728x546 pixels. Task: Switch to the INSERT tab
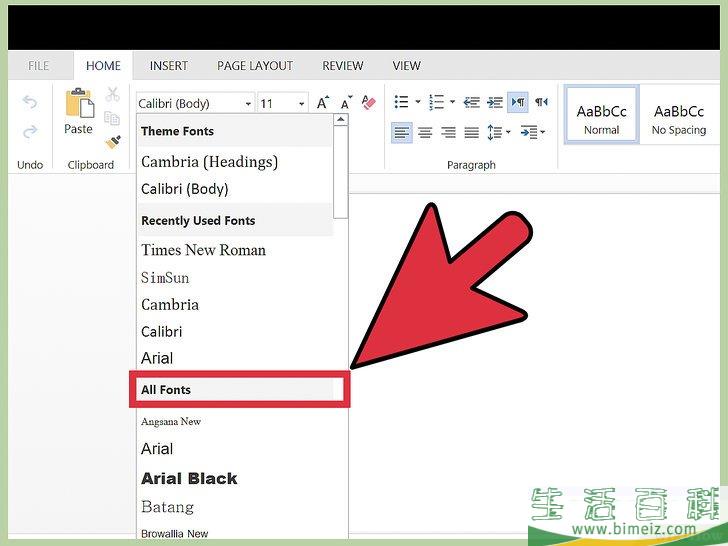(169, 66)
